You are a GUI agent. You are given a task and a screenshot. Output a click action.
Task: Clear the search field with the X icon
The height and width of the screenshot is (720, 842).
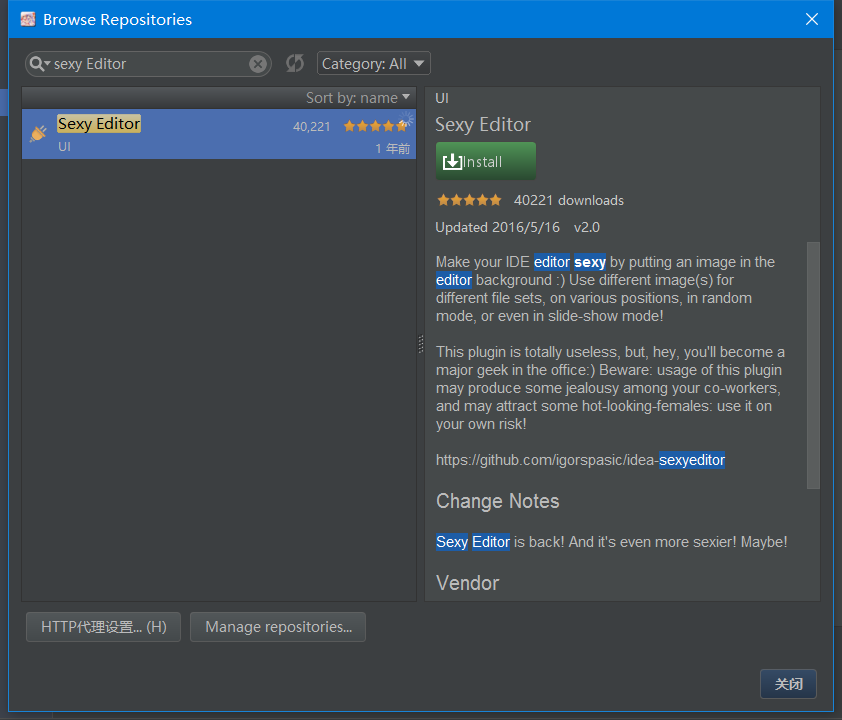tap(258, 64)
